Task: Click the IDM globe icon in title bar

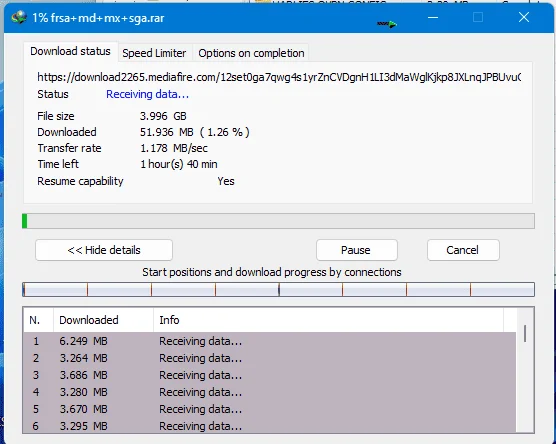Action: [x=19, y=17]
